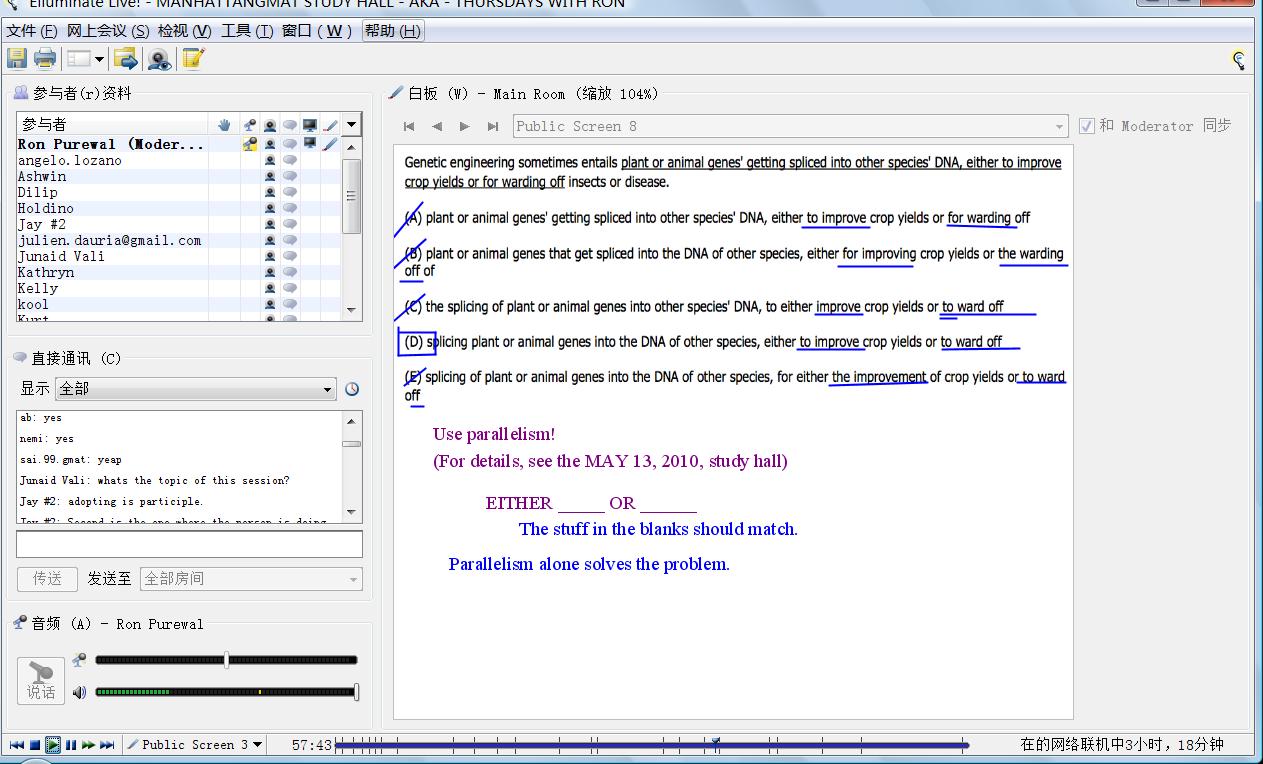Screen dimensions: 1263x764
Task: Open the 帮助 (H) menu
Action: [x=393, y=31]
